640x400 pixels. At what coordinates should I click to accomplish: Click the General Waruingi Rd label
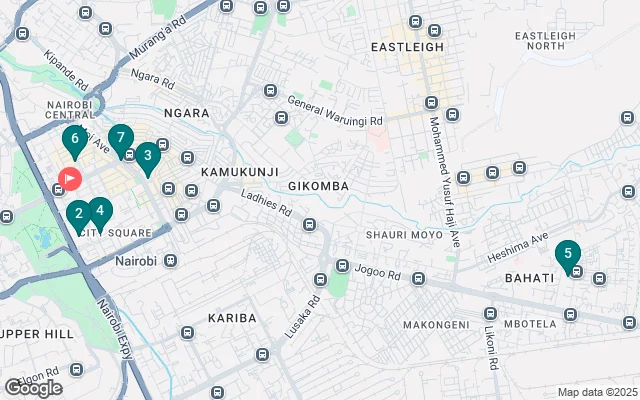[x=335, y=111]
